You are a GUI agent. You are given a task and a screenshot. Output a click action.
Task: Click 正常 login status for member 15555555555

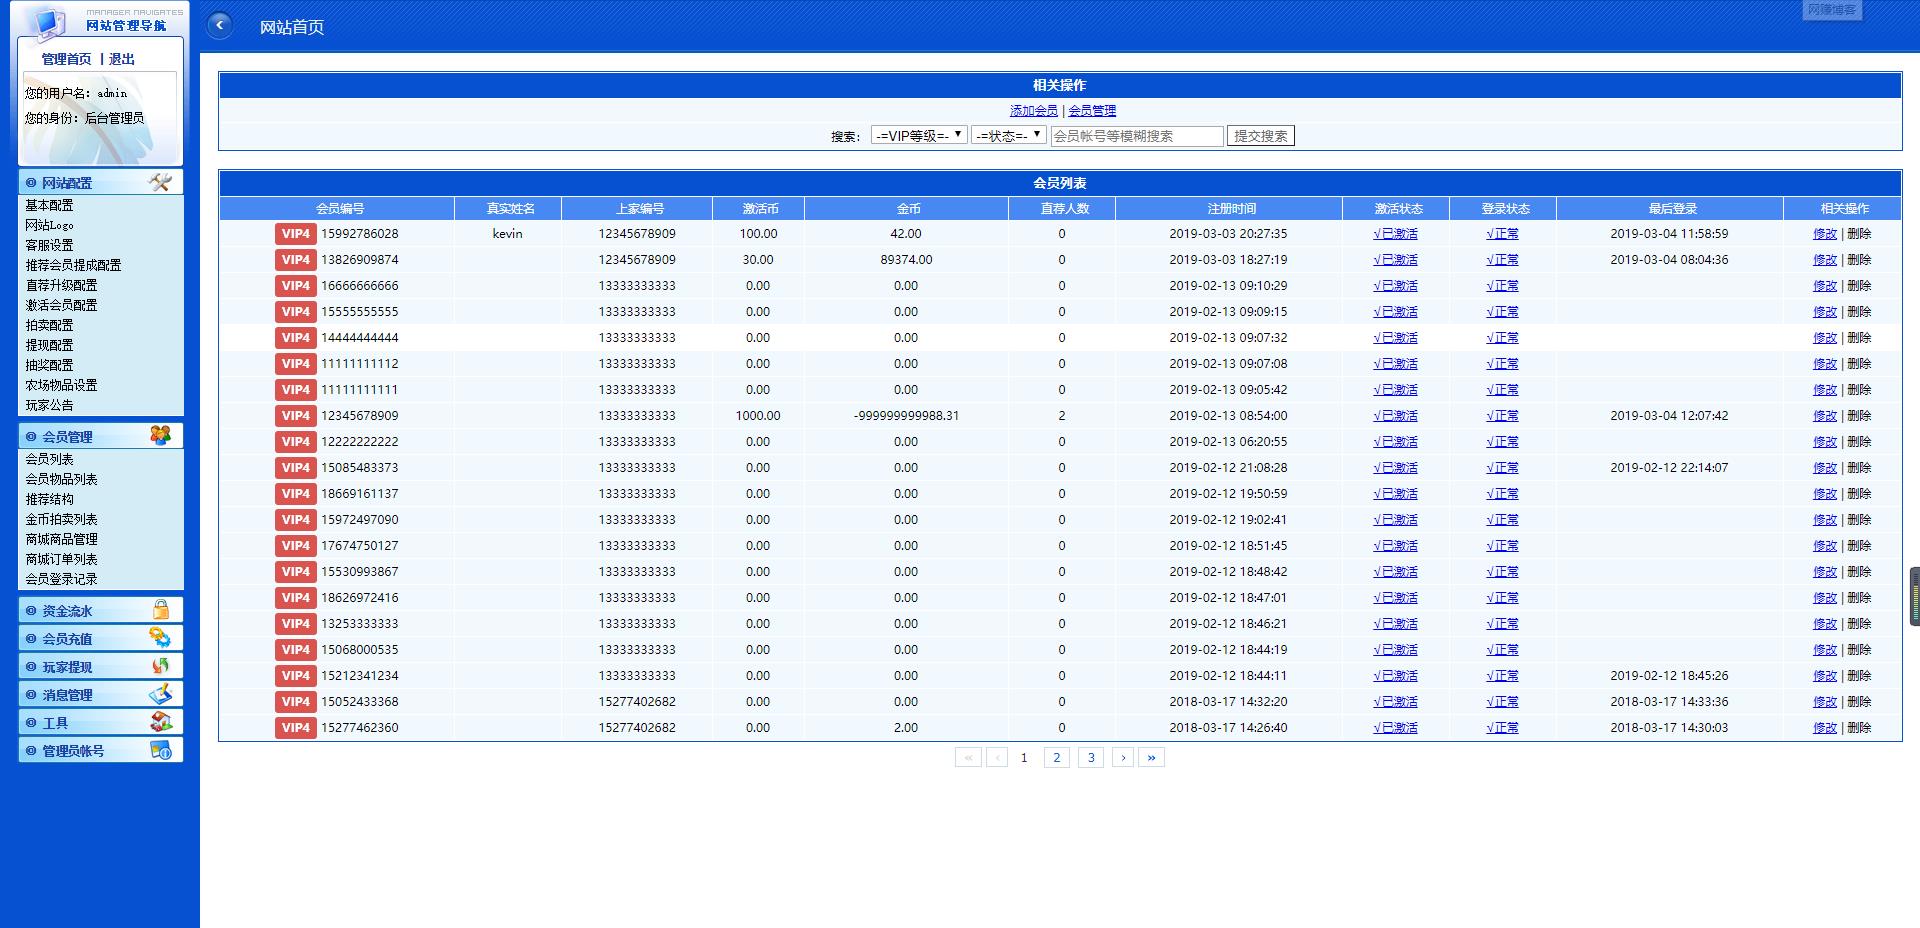pyautogui.click(x=1502, y=311)
